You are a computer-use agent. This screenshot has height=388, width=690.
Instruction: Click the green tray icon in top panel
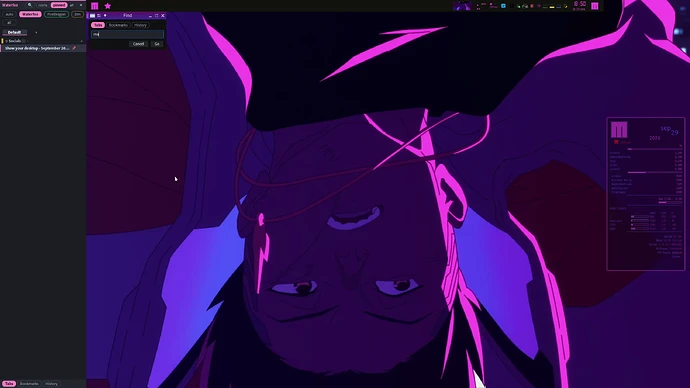point(518,6)
